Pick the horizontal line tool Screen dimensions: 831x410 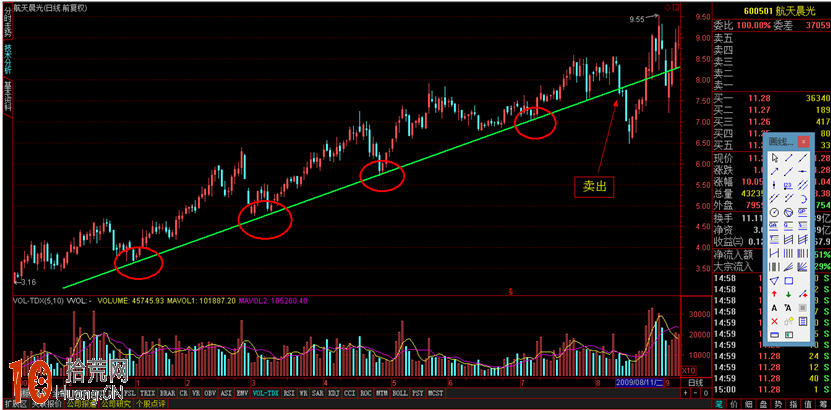[803, 172]
